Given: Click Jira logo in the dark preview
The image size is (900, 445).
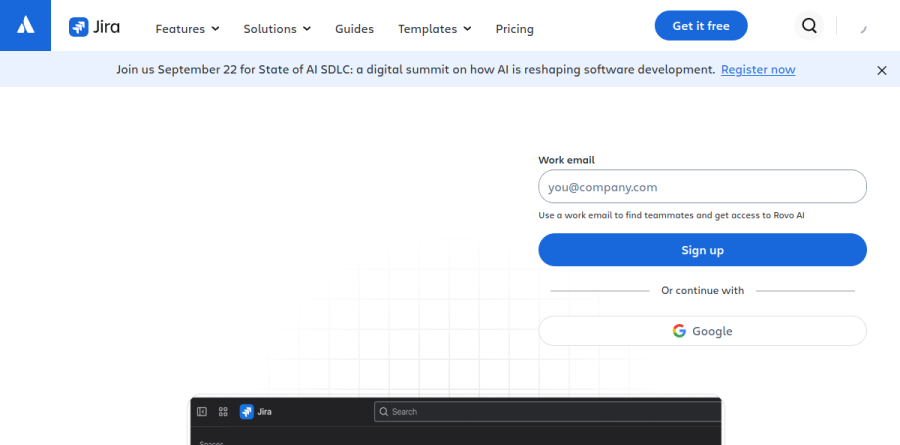Looking at the screenshot, I should coord(255,412).
